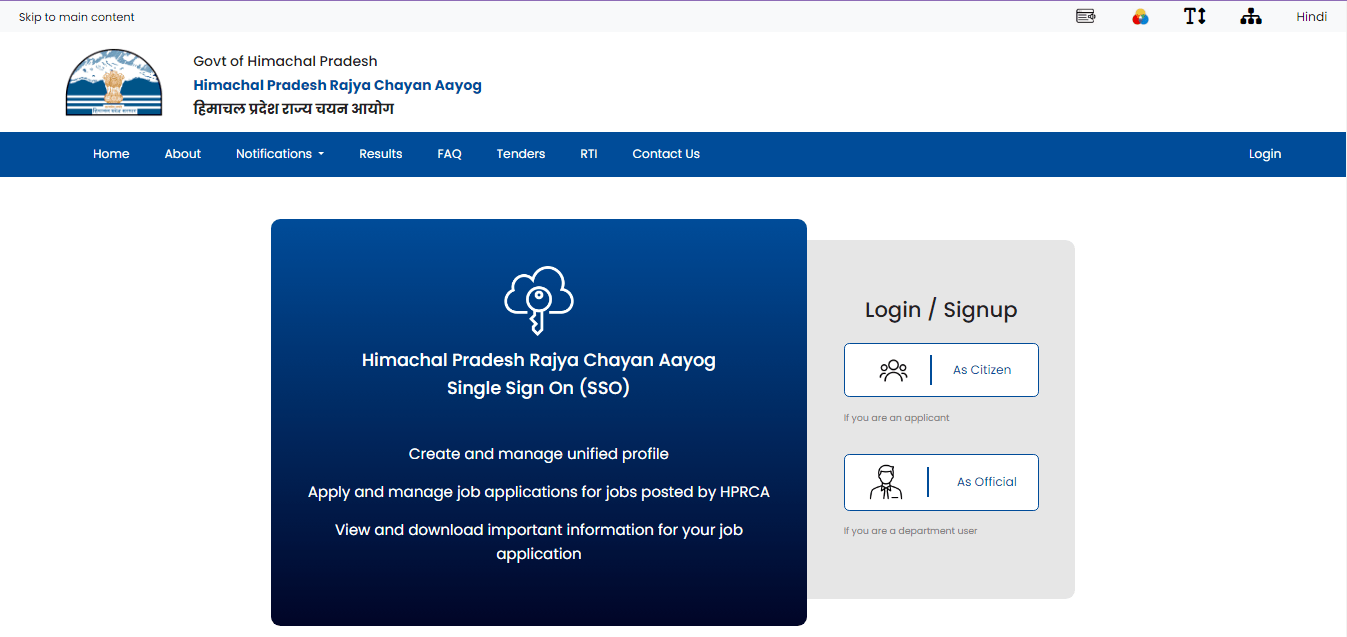
Task: Open the FAQ page
Action: 449,154
